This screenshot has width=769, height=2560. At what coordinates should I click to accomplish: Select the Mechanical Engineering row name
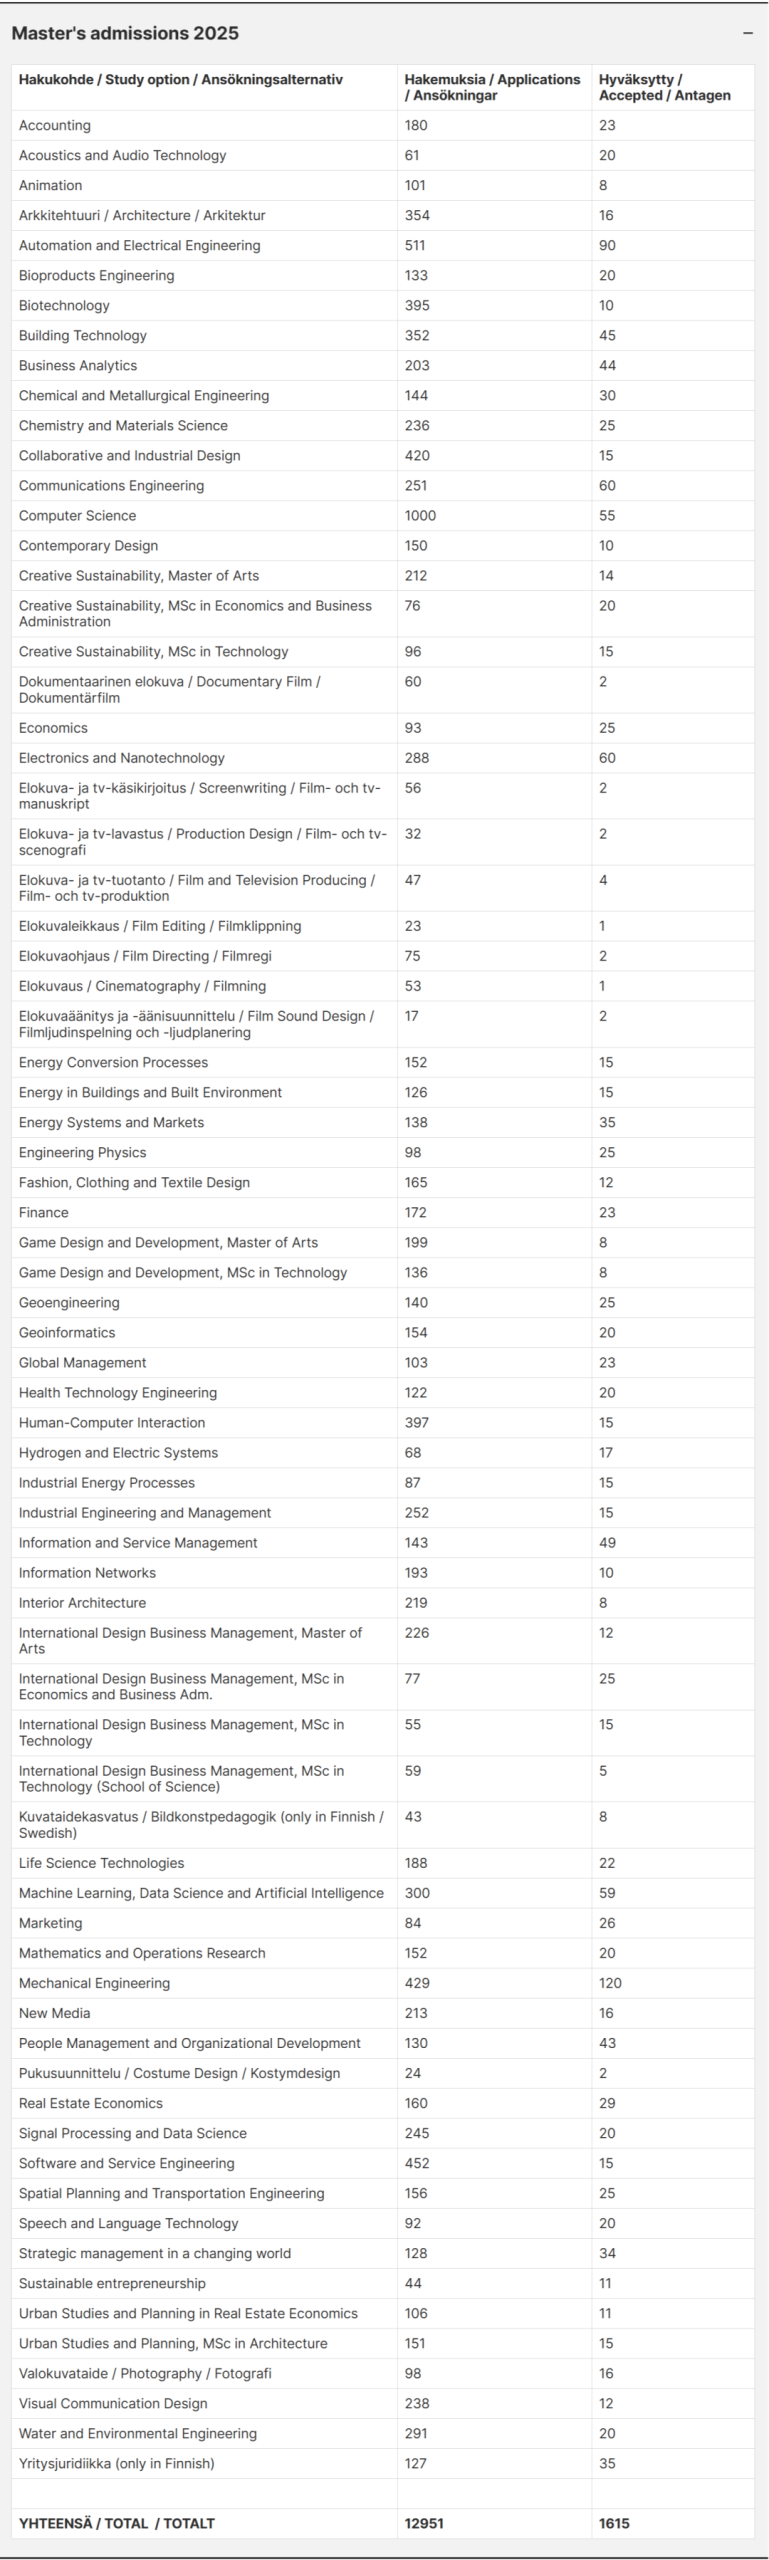(94, 1983)
